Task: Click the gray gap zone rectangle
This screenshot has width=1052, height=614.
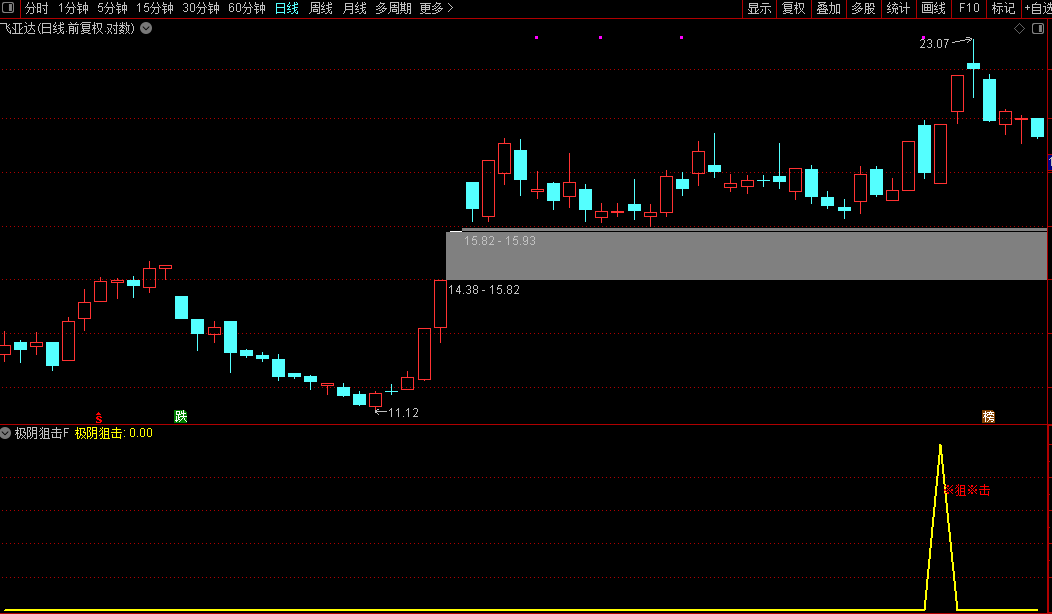Action: (746, 256)
